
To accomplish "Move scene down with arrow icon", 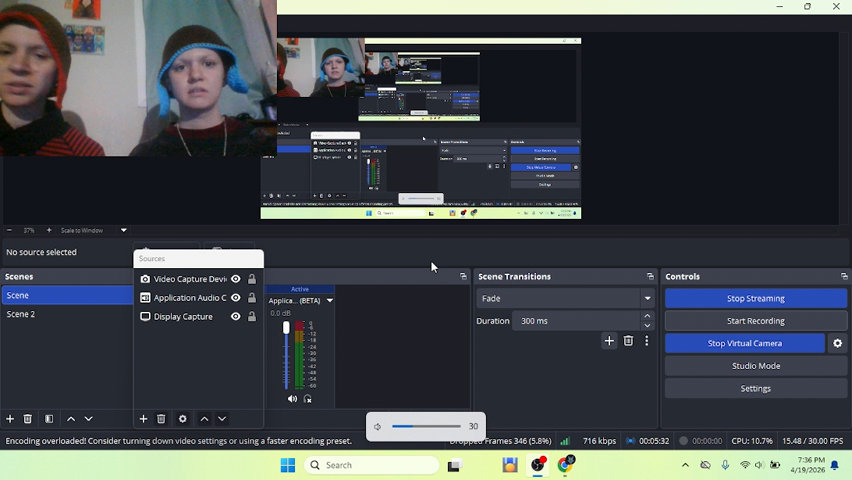I will 89,419.
